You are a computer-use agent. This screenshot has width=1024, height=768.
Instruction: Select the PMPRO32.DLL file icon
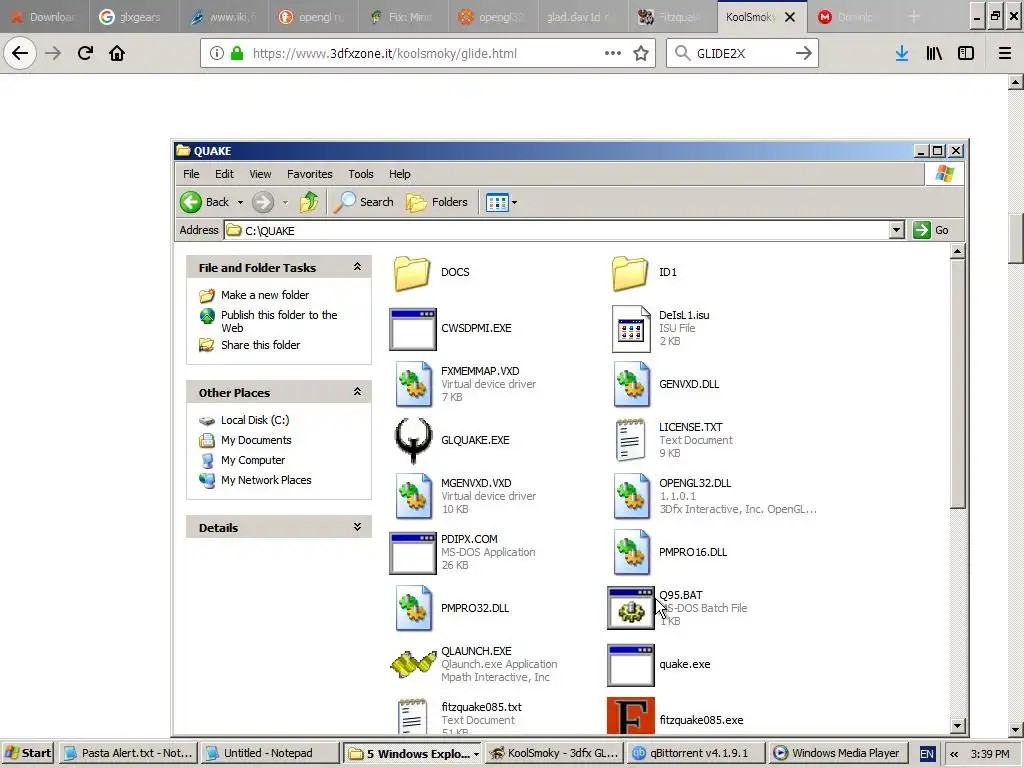point(413,609)
